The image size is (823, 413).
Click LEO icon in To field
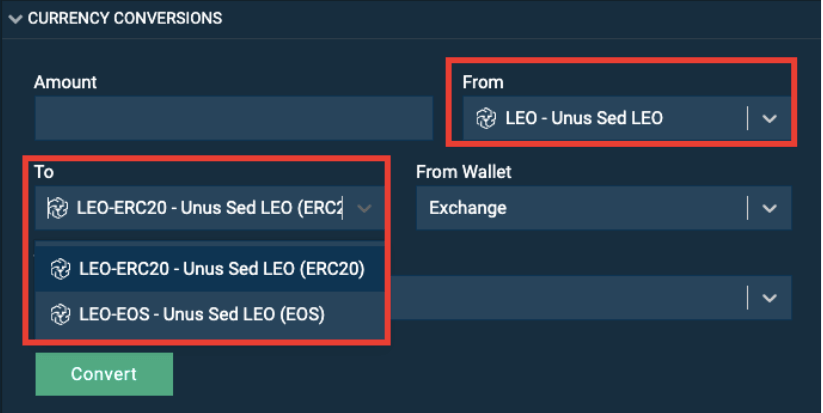pos(57,208)
